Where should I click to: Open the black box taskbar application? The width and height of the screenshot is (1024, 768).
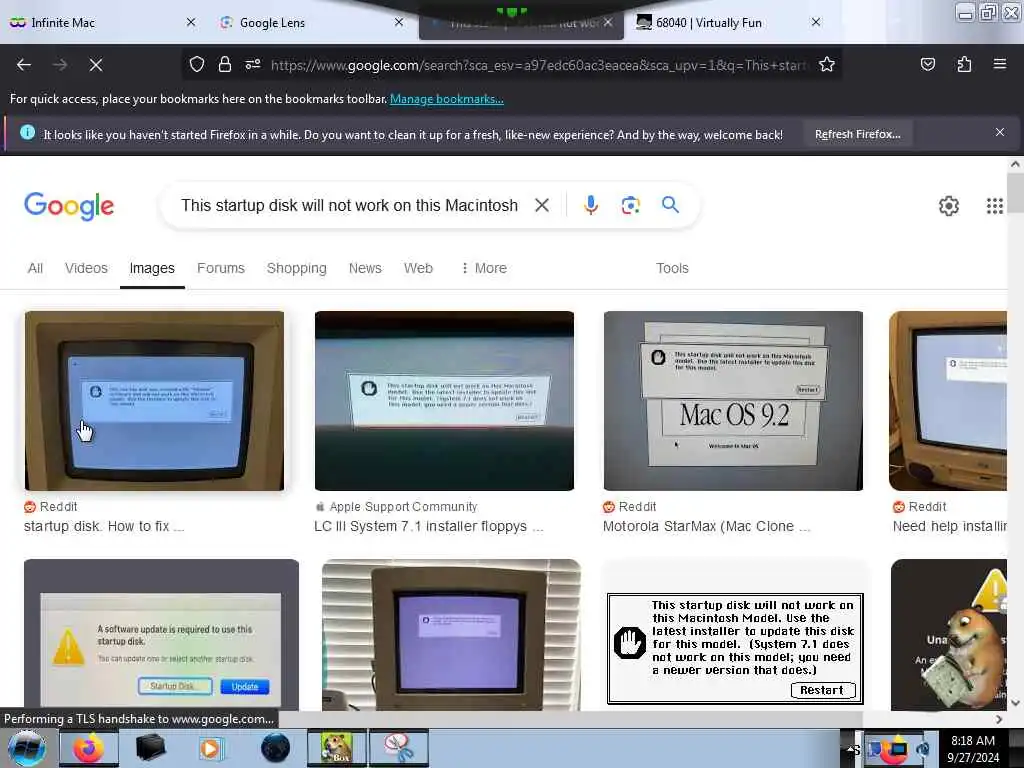point(150,748)
